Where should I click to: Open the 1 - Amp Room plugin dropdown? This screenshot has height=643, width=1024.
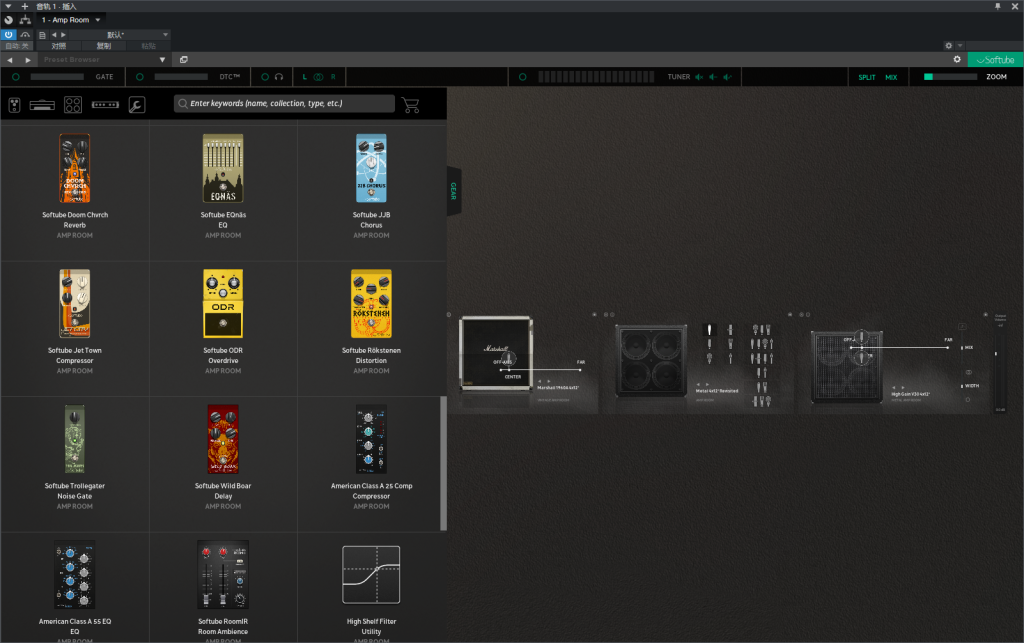(x=71, y=20)
